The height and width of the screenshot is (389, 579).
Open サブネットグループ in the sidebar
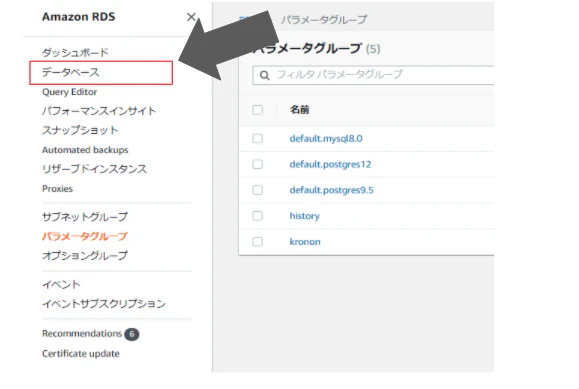(x=85, y=216)
